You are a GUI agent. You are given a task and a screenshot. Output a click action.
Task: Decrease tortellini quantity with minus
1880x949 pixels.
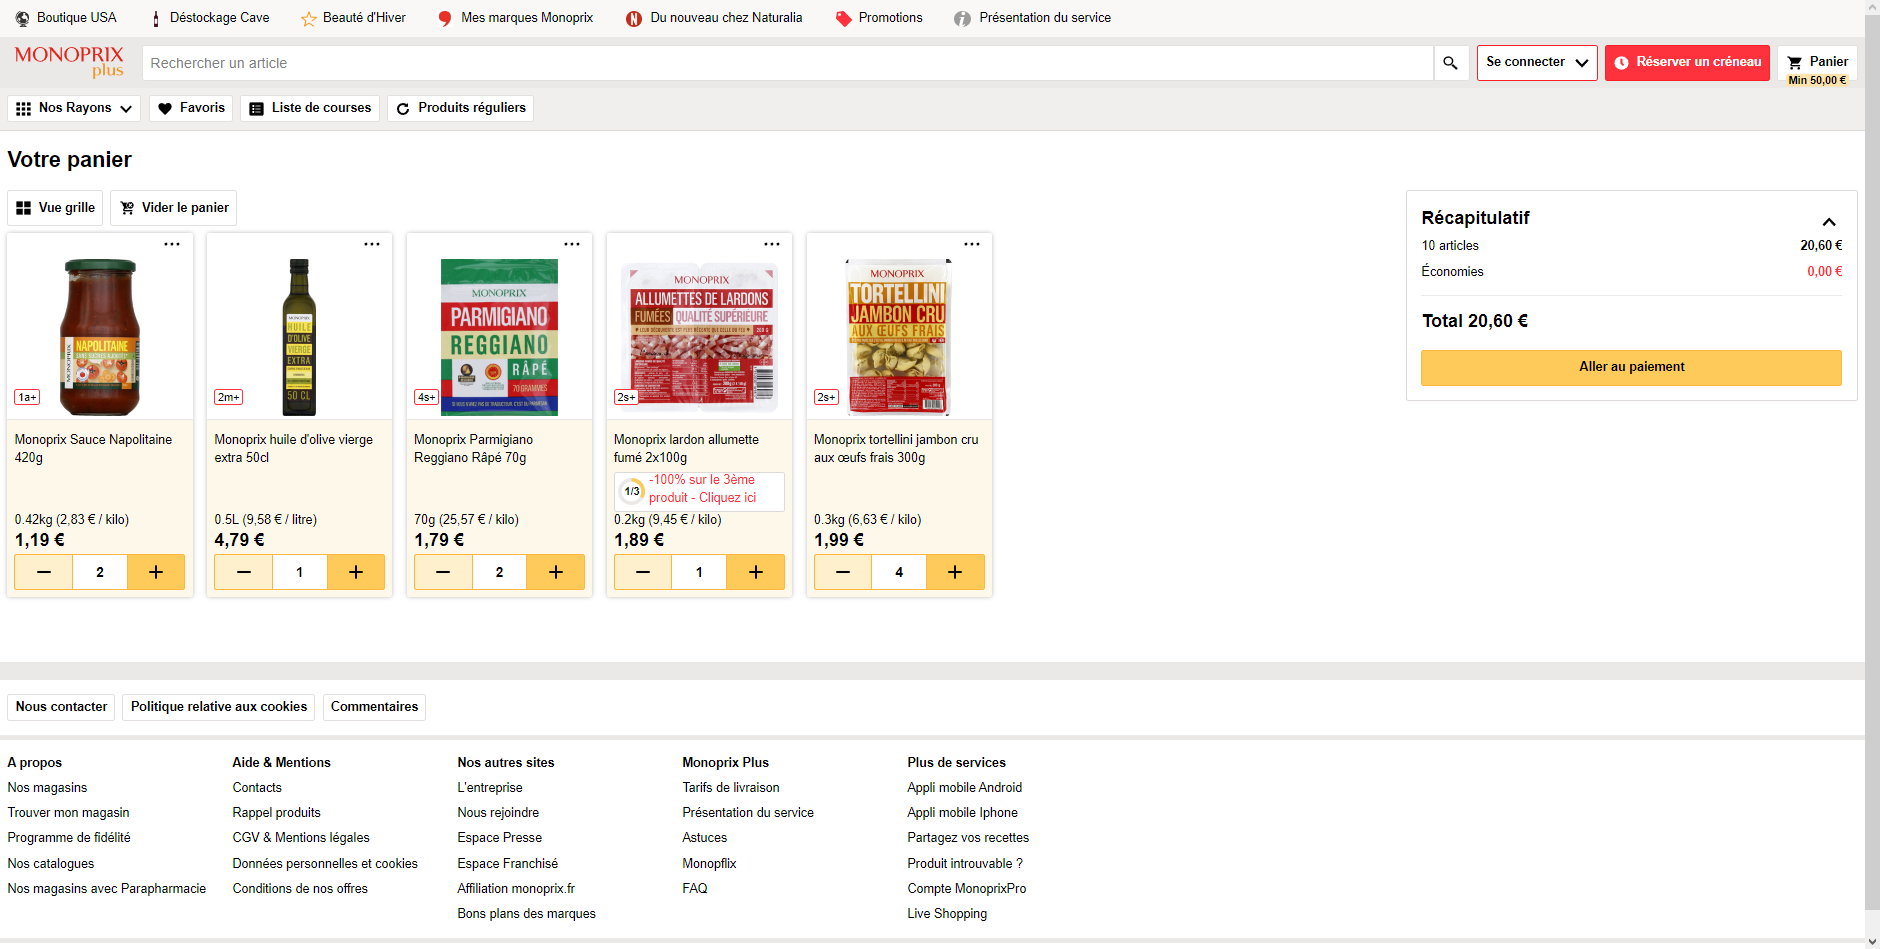(x=843, y=572)
